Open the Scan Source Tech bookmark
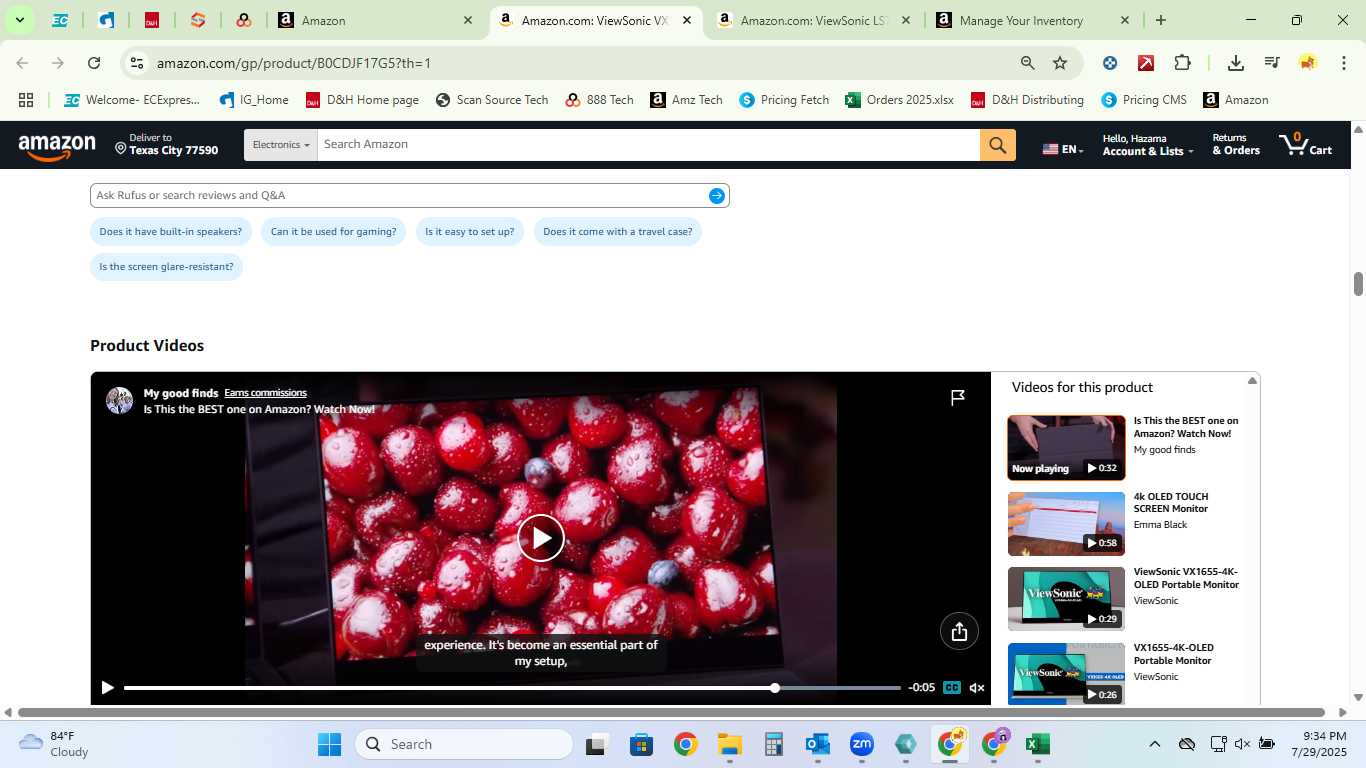 pos(491,100)
